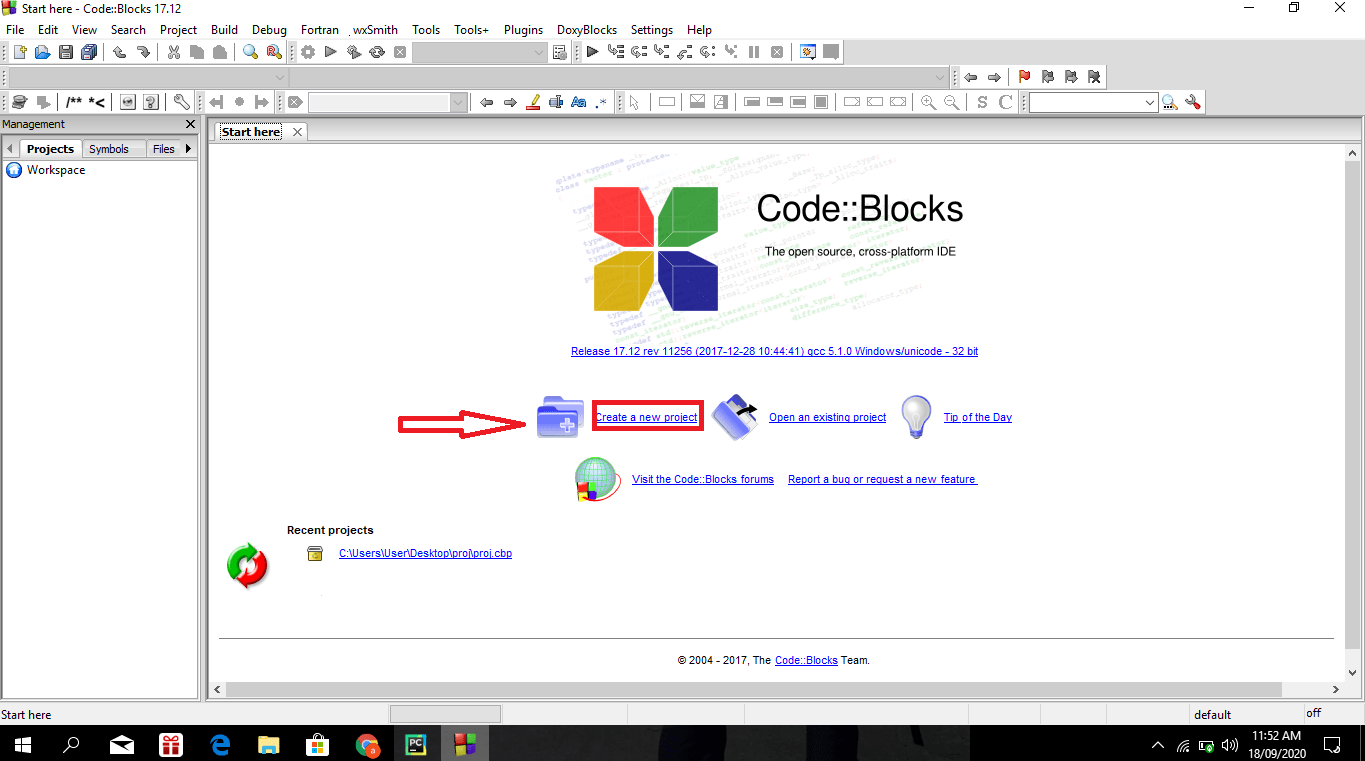Click the incremental search magnifier icon
The width and height of the screenshot is (1365, 761).
pos(1170,101)
